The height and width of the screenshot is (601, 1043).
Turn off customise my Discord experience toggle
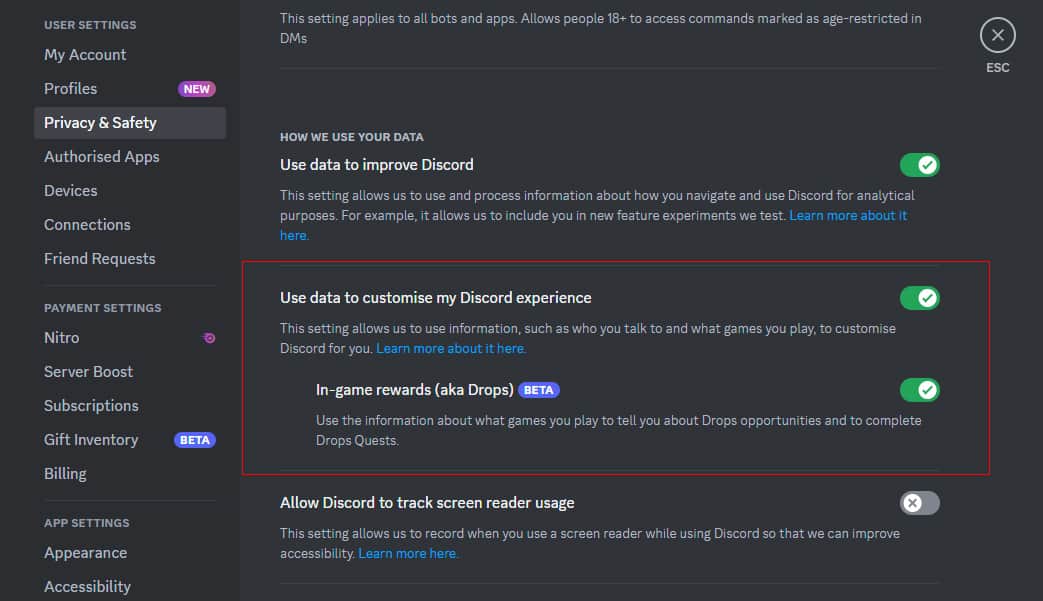pyautogui.click(x=919, y=298)
